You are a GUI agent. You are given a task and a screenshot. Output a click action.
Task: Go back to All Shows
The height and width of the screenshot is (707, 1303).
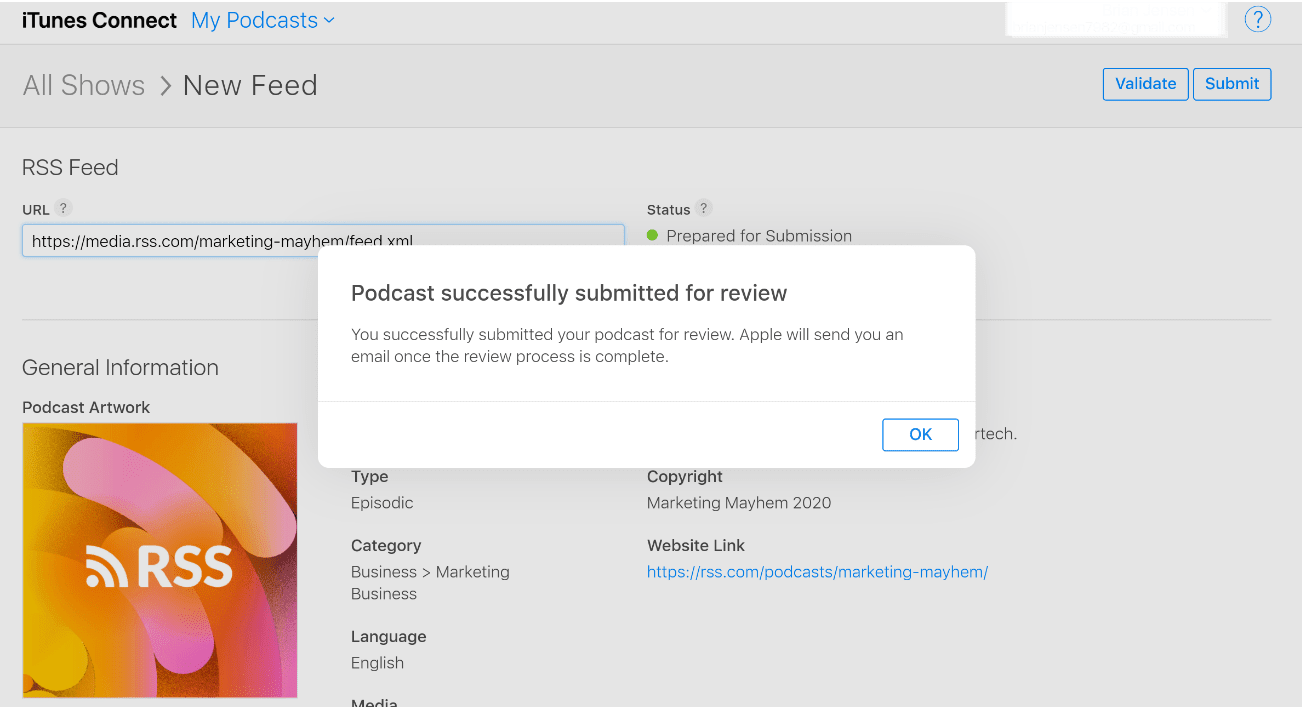tap(84, 85)
